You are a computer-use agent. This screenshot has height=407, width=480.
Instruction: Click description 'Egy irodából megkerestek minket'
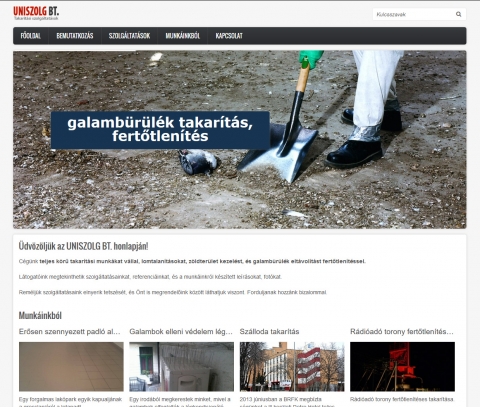coord(180,402)
